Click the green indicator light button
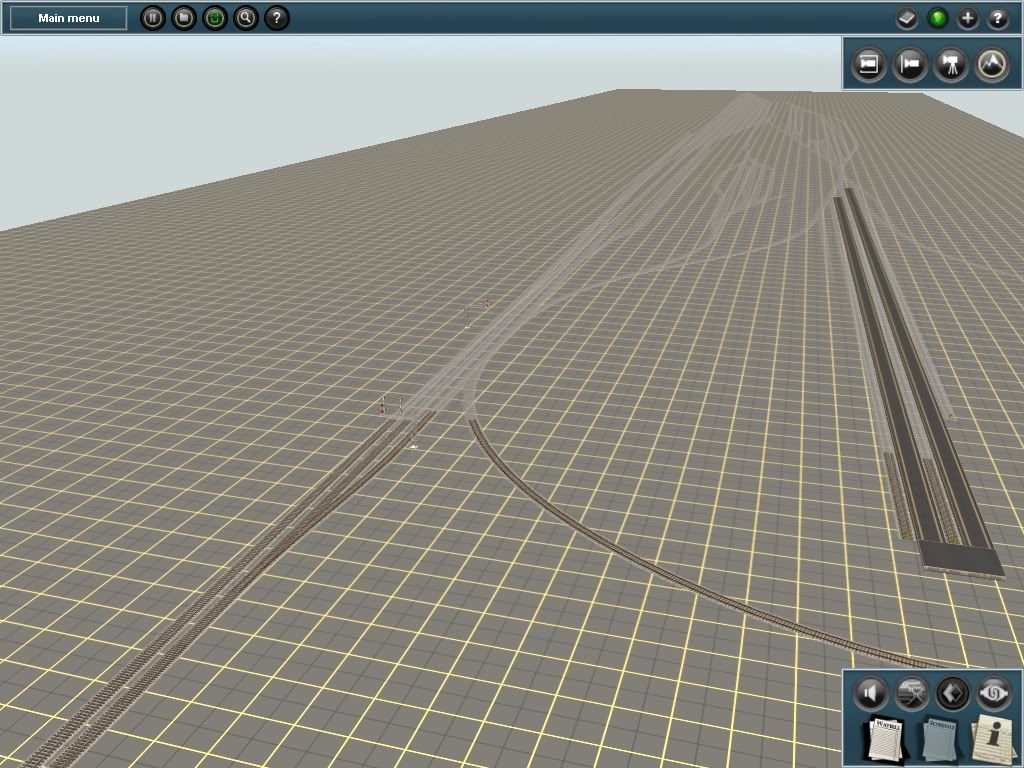Screen dimensions: 1024x768 [938, 19]
